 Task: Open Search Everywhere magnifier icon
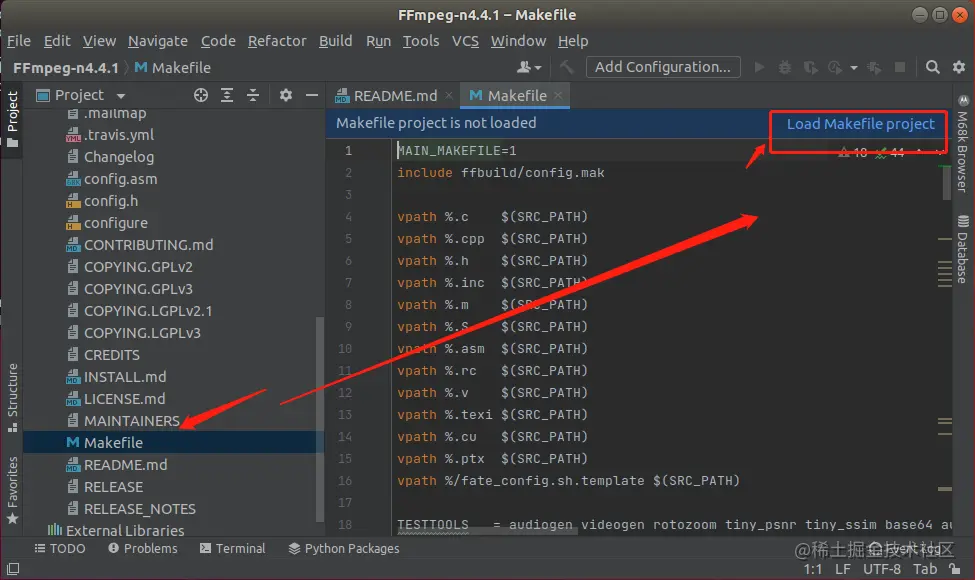(x=932, y=67)
